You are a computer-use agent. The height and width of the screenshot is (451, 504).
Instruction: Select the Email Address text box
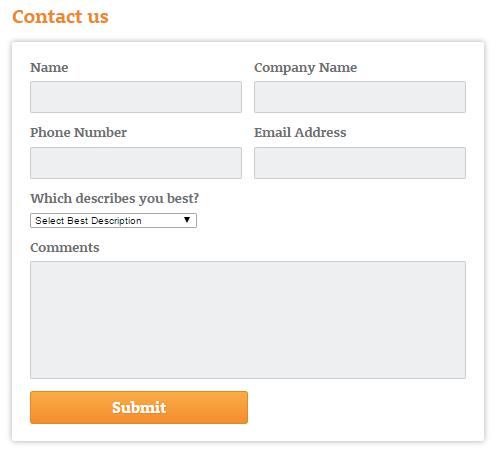pos(360,163)
